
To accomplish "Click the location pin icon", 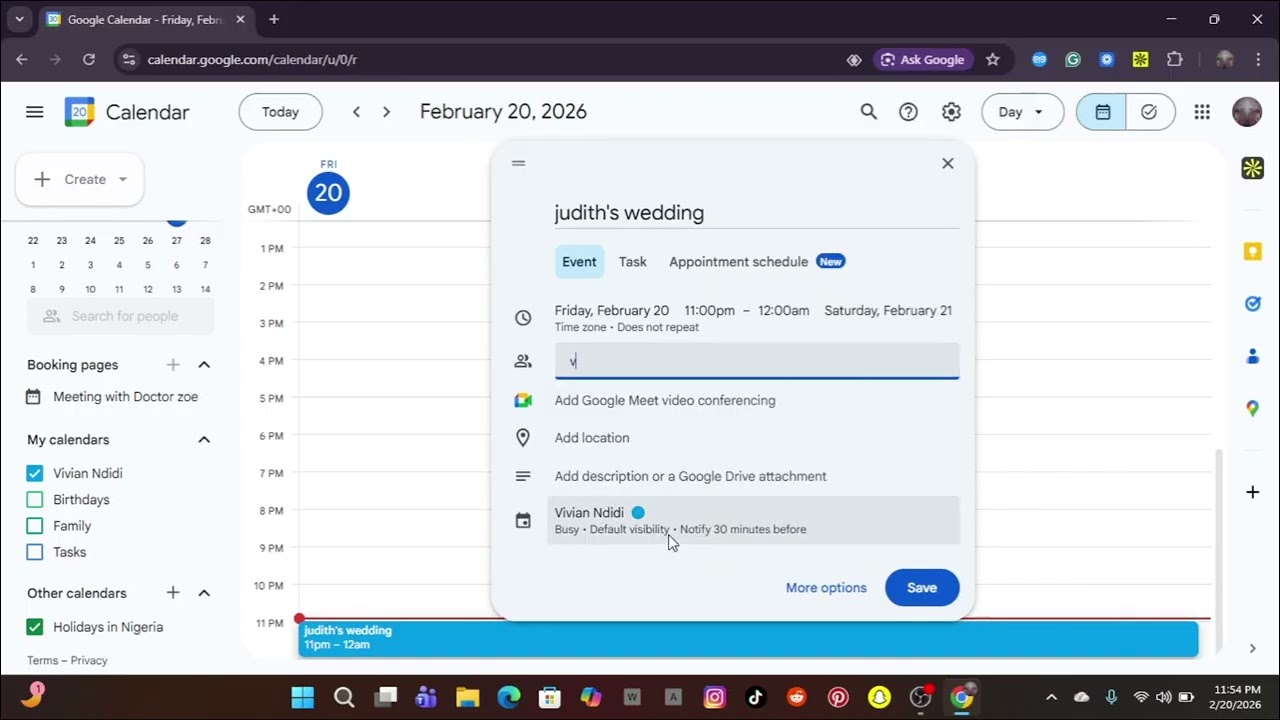I will point(523,438).
